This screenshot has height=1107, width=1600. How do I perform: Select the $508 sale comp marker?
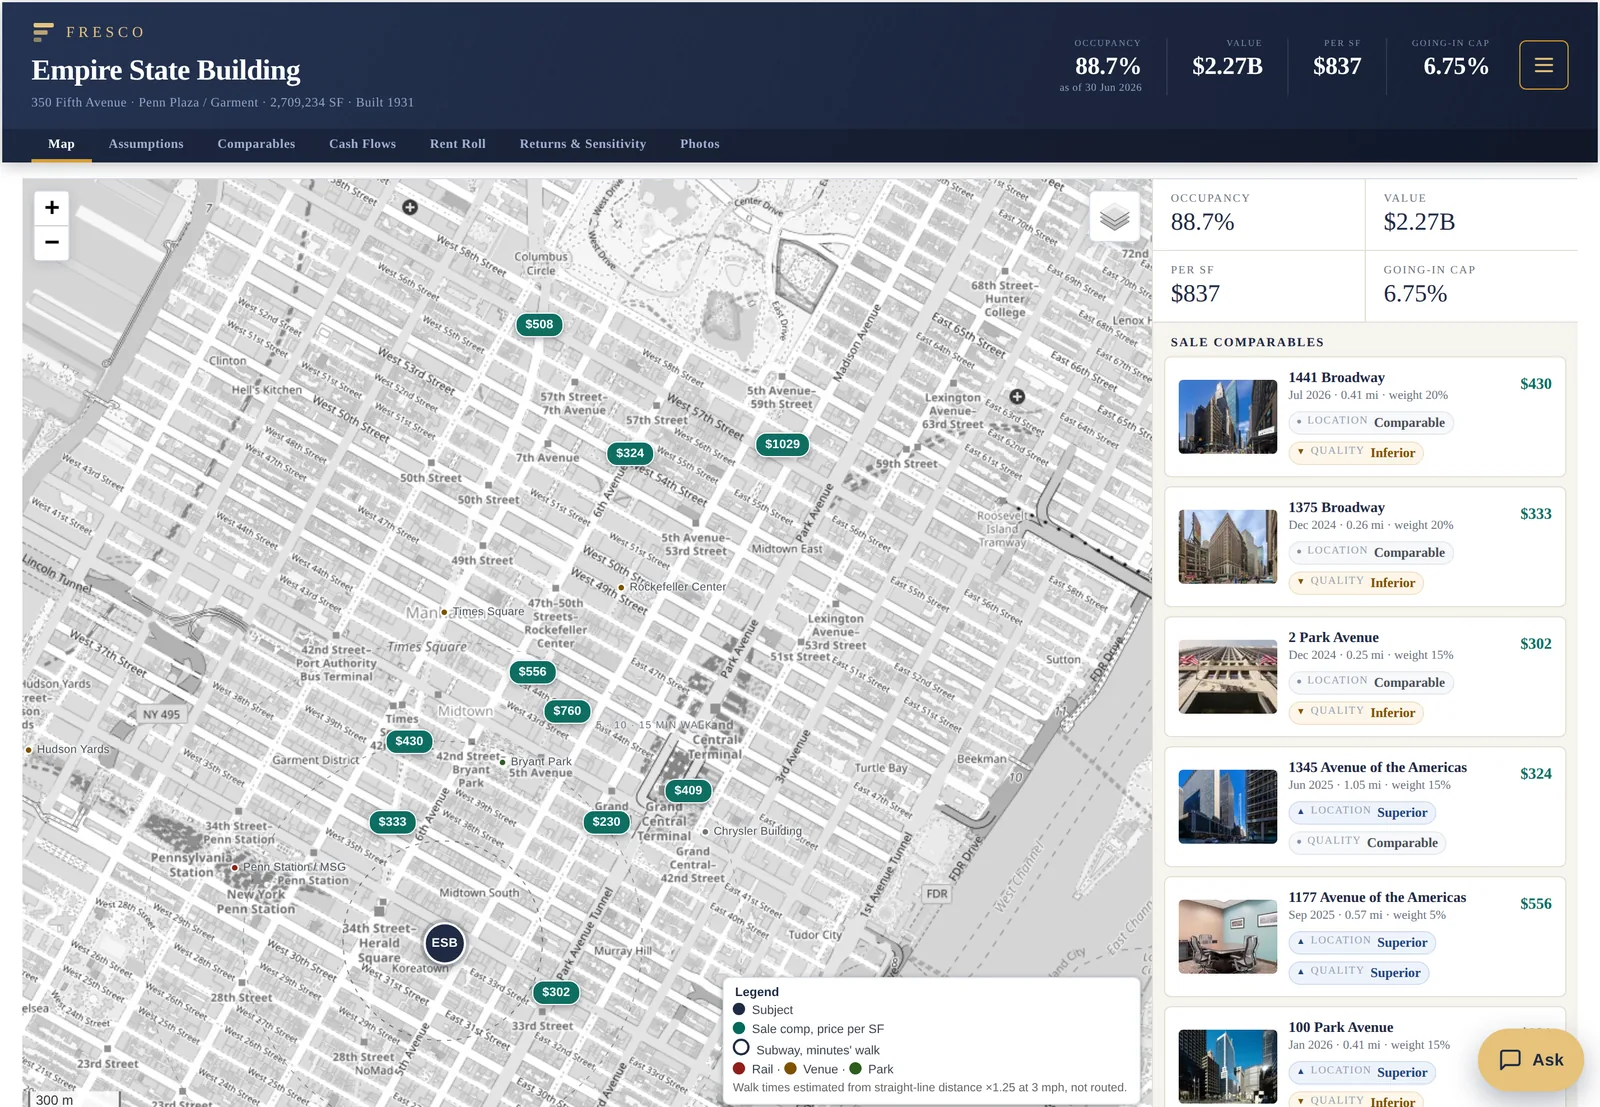click(539, 324)
